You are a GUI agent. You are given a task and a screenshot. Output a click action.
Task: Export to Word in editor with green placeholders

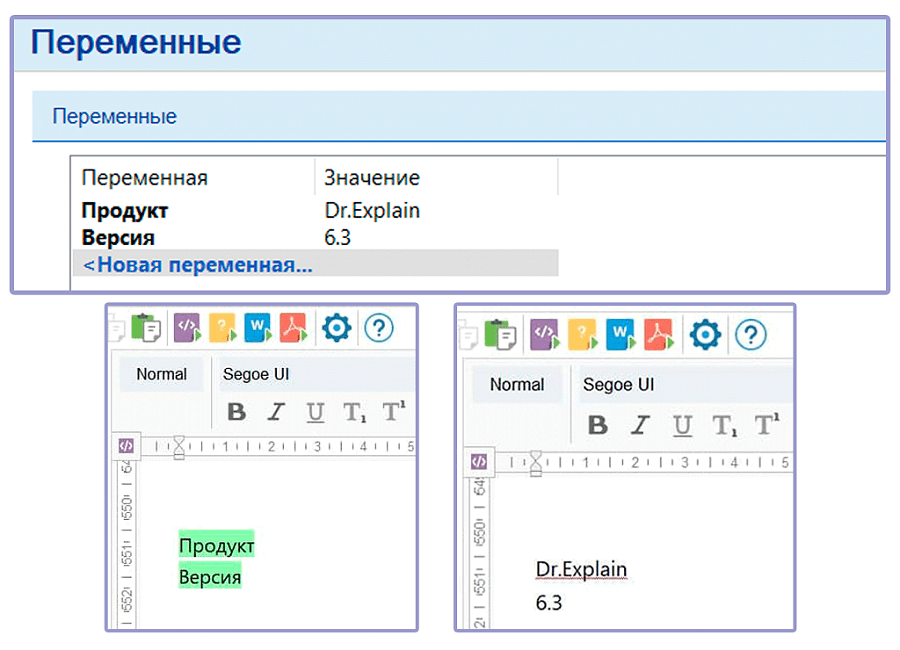[258, 328]
